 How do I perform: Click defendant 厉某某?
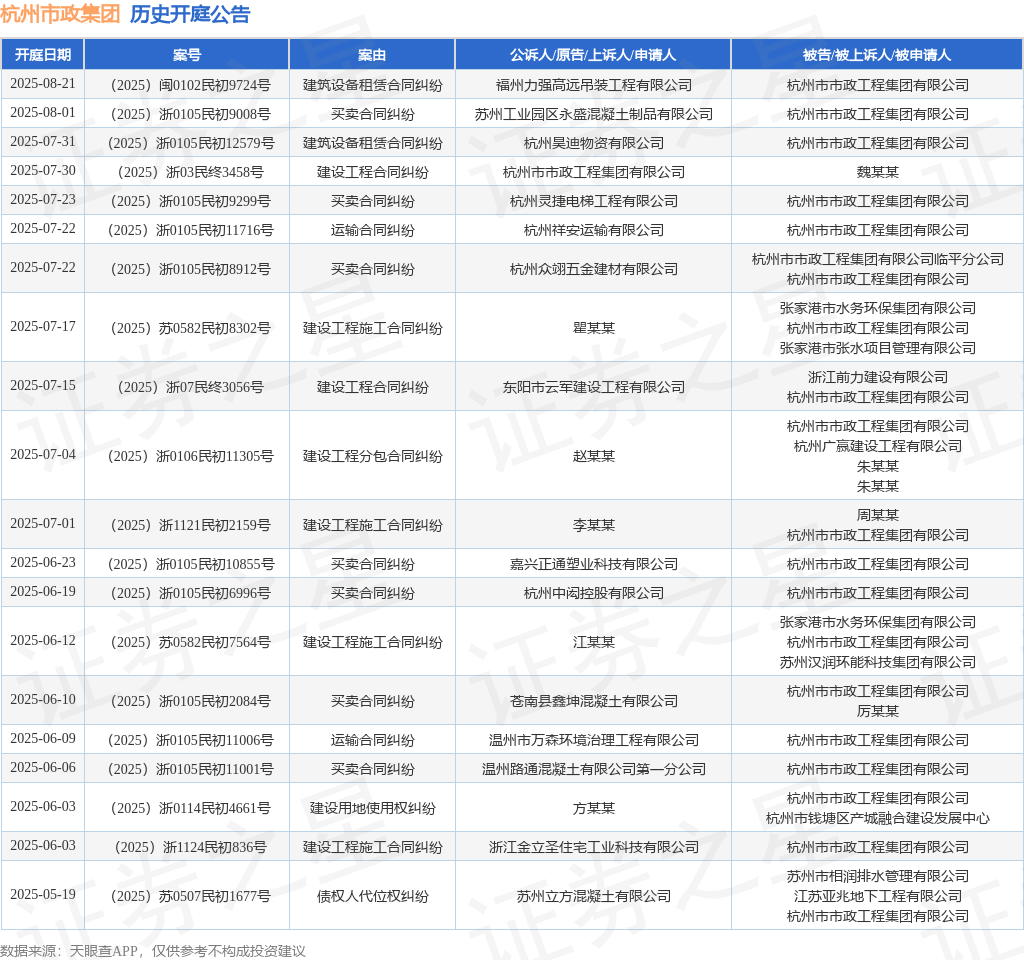point(878,711)
